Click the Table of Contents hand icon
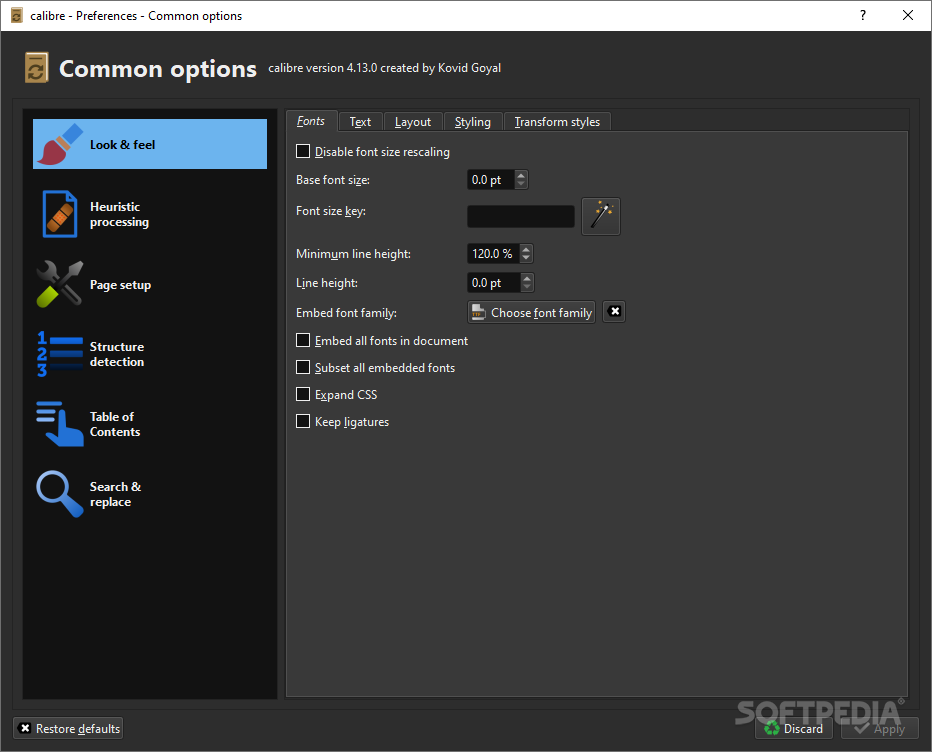The height and width of the screenshot is (752, 932). point(59,424)
